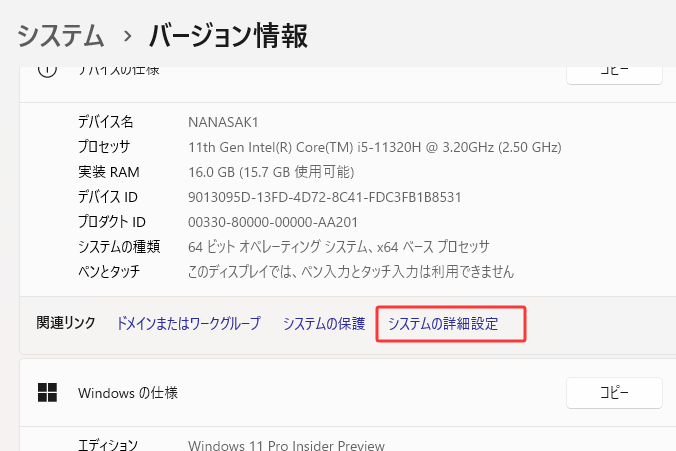Click the Windows logo icon
The width and height of the screenshot is (676, 451).
pos(47,392)
